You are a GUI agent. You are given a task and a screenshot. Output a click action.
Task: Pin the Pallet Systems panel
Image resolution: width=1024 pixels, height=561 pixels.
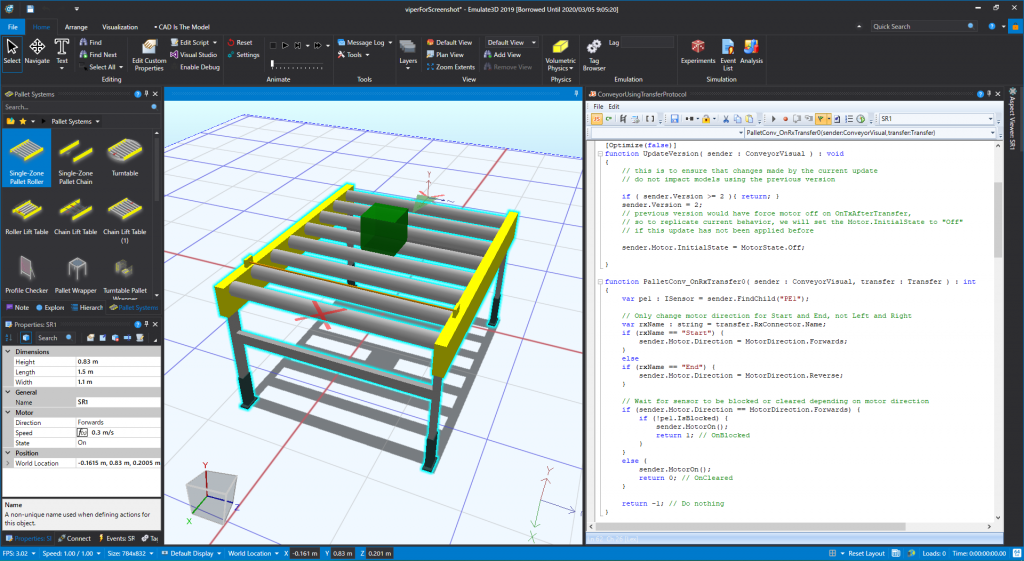(x=146, y=94)
